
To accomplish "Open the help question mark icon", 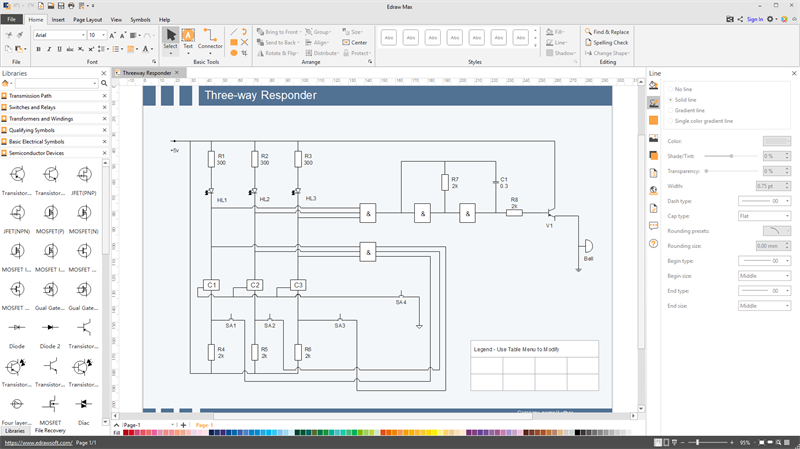I will coord(654,243).
